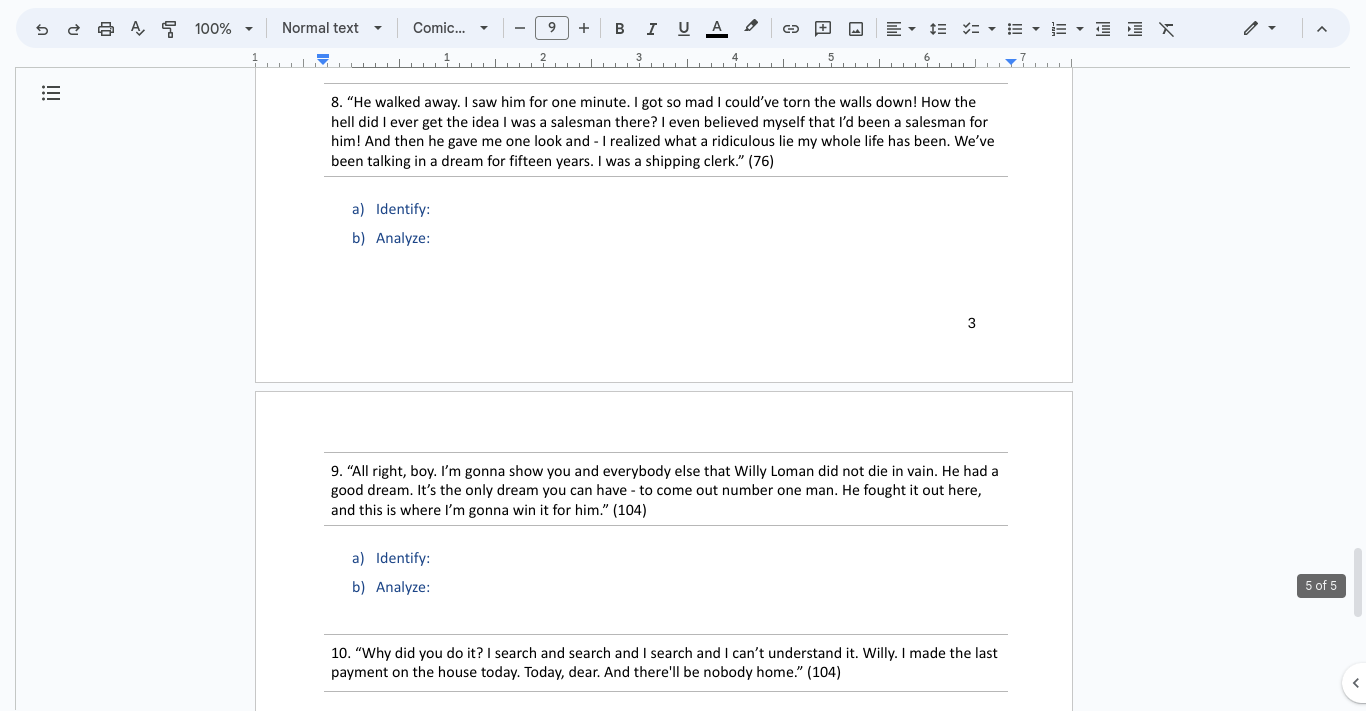1366x711 pixels.
Task: Toggle underline formatting
Action: [684, 29]
